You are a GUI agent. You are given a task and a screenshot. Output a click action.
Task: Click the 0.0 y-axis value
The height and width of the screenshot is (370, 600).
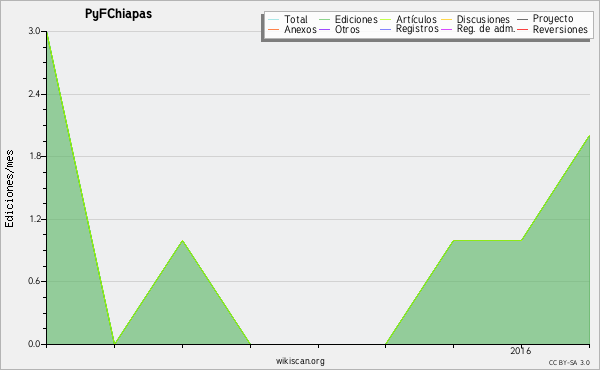(34, 344)
